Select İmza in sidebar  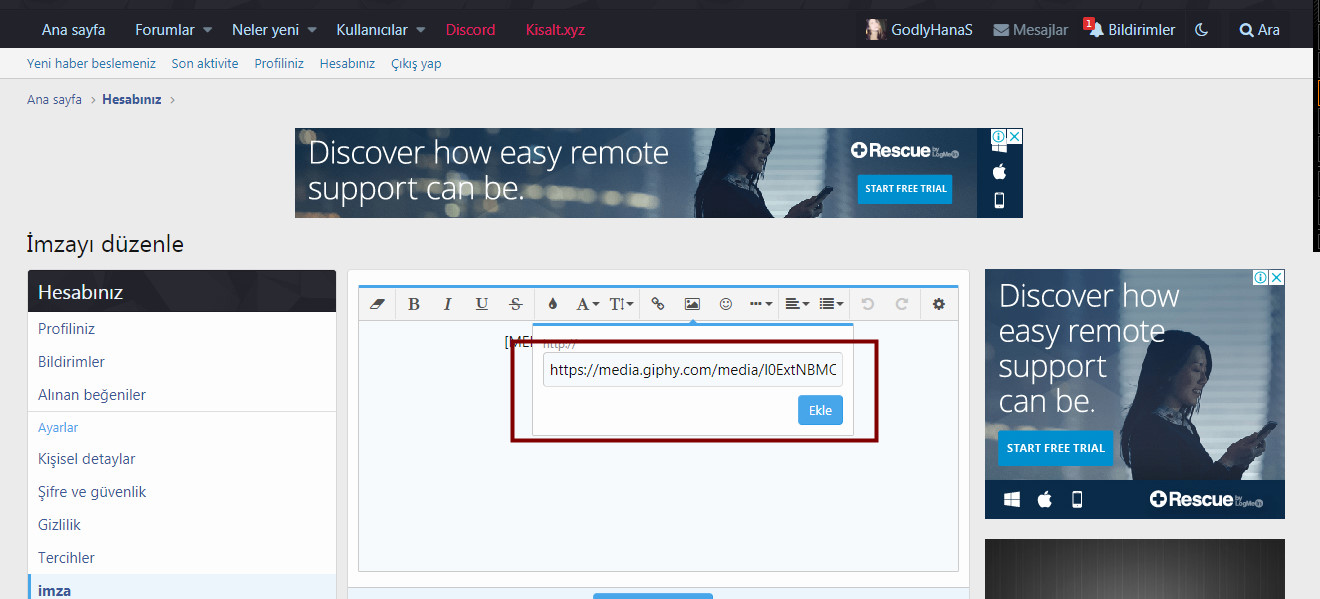coord(182,589)
